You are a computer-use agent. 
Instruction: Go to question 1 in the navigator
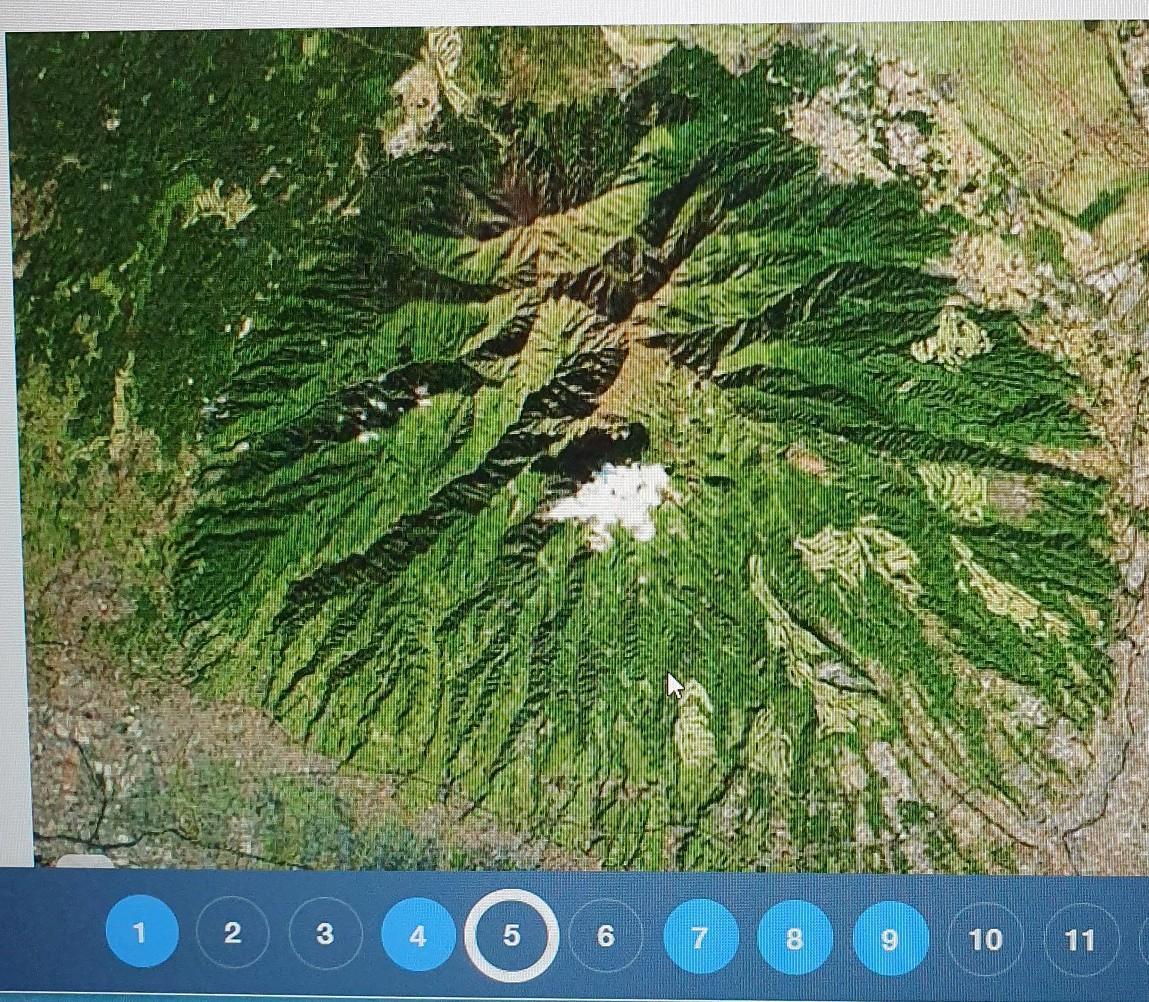141,932
